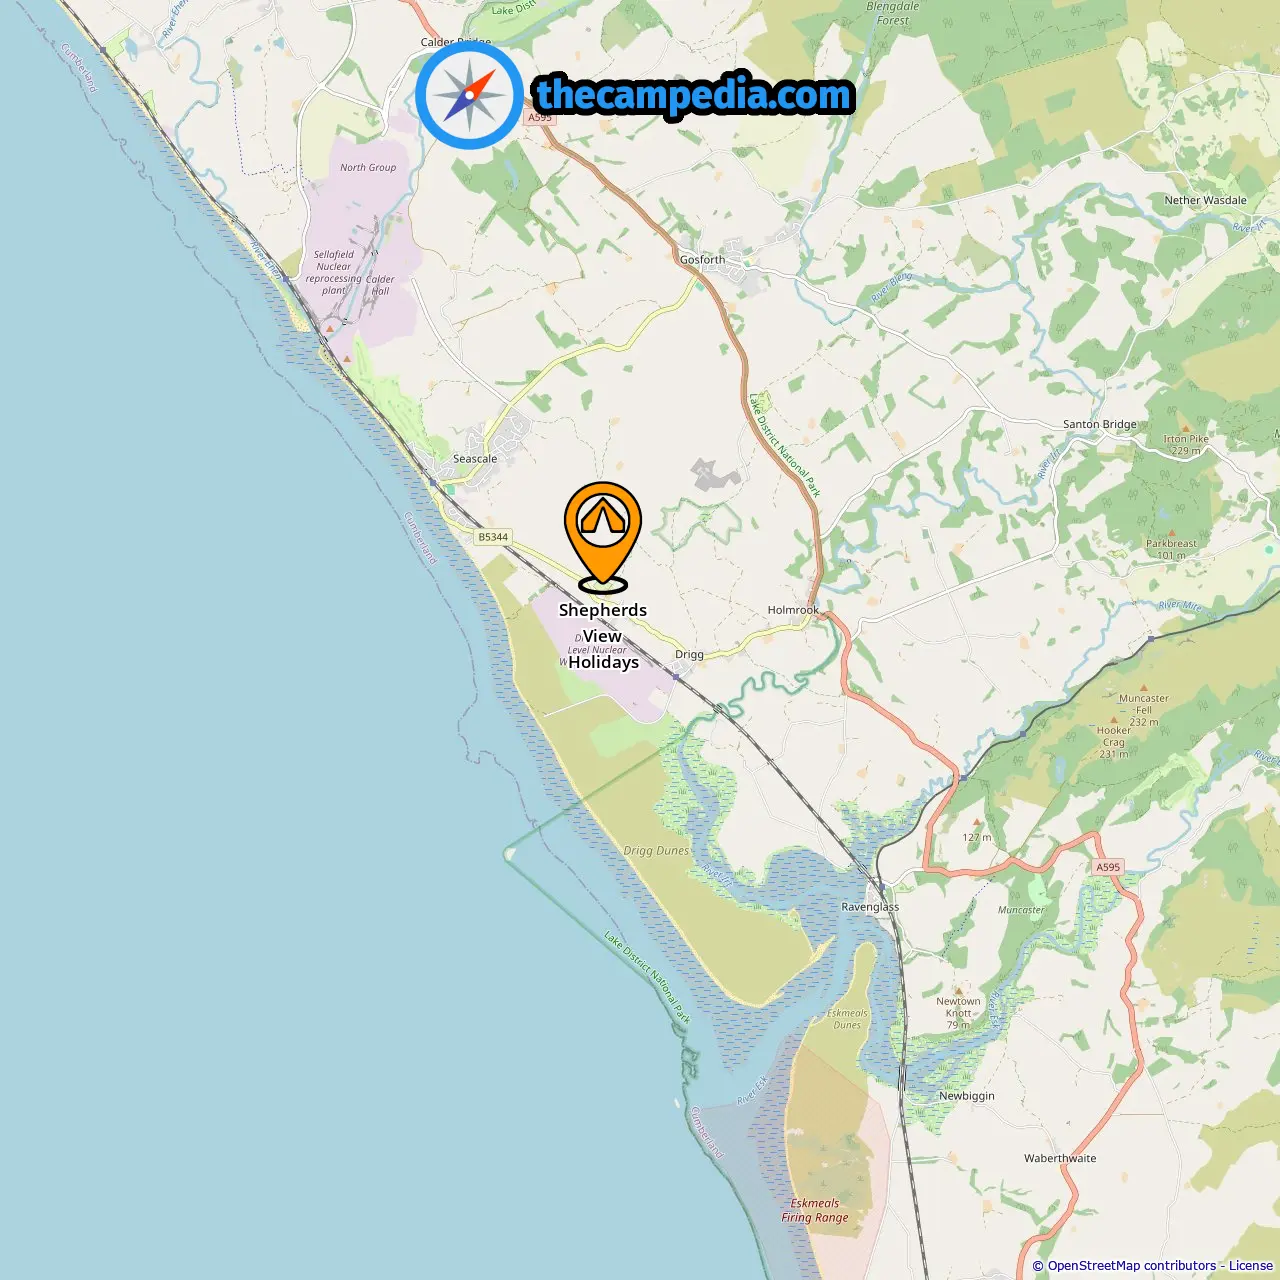Click the Waberthwaite place label
The width and height of the screenshot is (1280, 1280).
pos(1060,1158)
